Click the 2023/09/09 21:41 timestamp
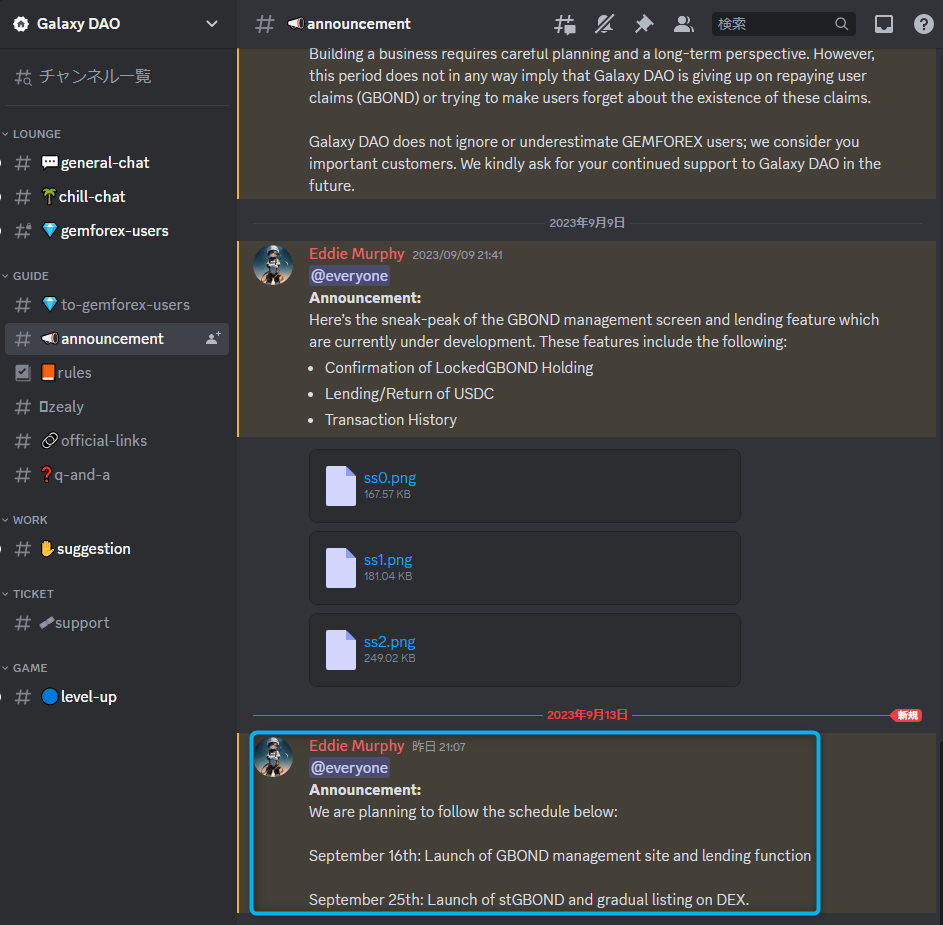The image size is (943, 925). coord(457,255)
